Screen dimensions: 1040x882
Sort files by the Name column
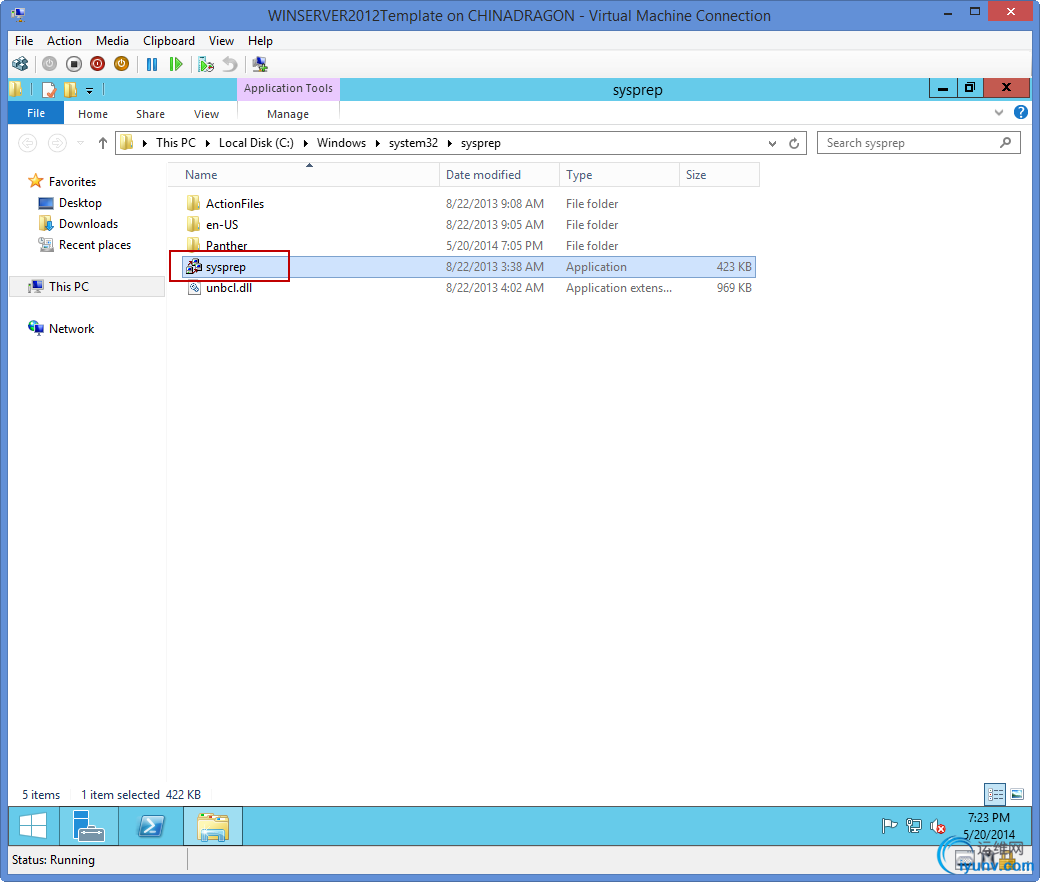[303, 175]
